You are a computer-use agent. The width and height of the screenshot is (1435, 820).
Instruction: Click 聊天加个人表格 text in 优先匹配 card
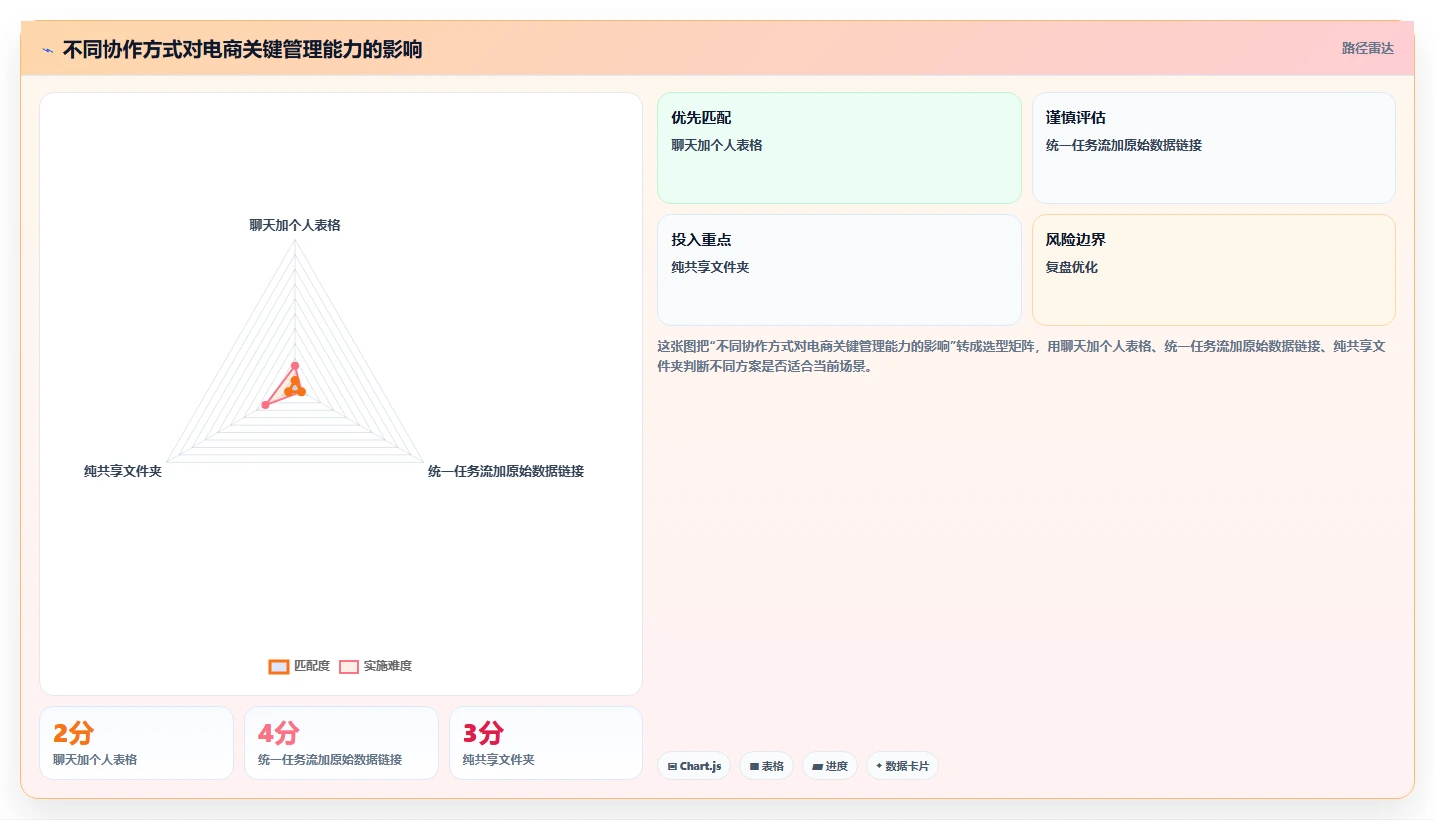point(717,145)
